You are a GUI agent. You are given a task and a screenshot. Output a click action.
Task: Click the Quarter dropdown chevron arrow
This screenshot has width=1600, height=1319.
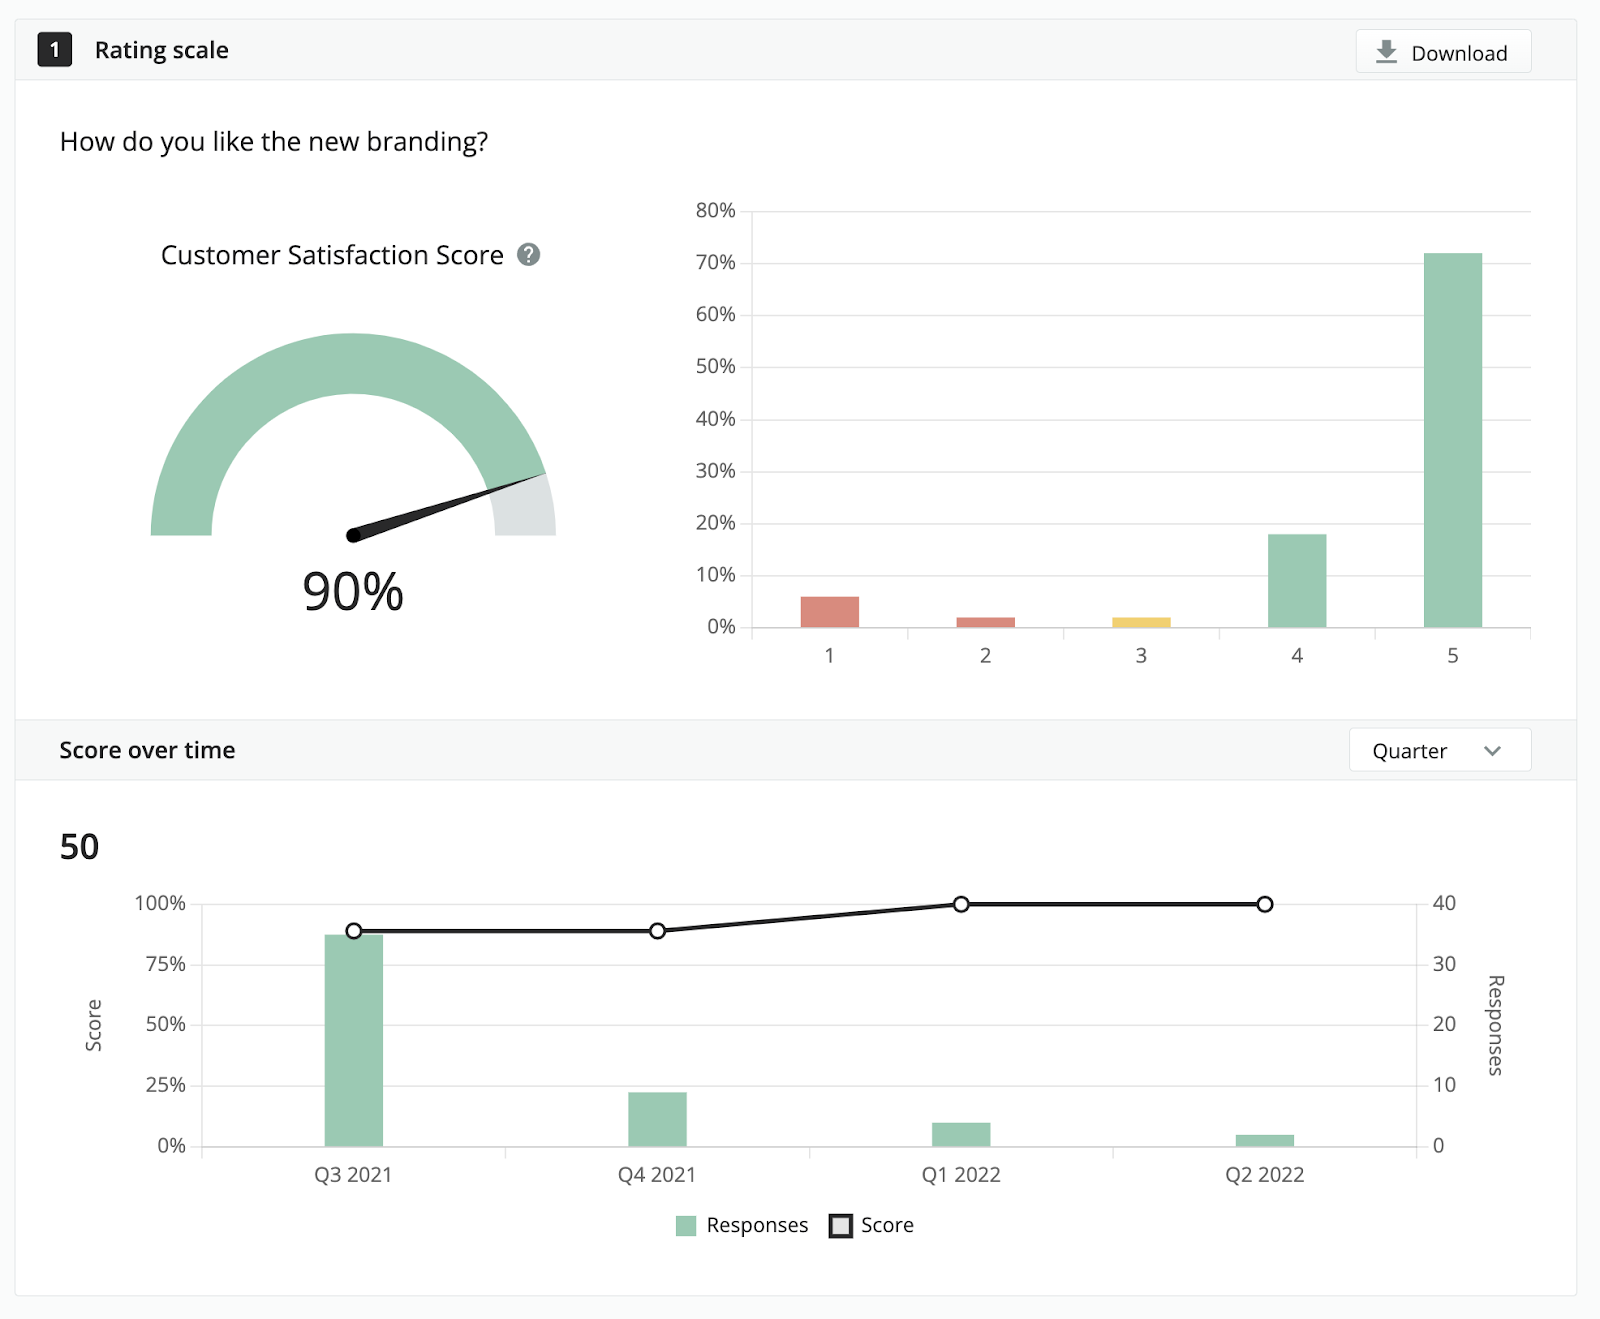point(1493,751)
